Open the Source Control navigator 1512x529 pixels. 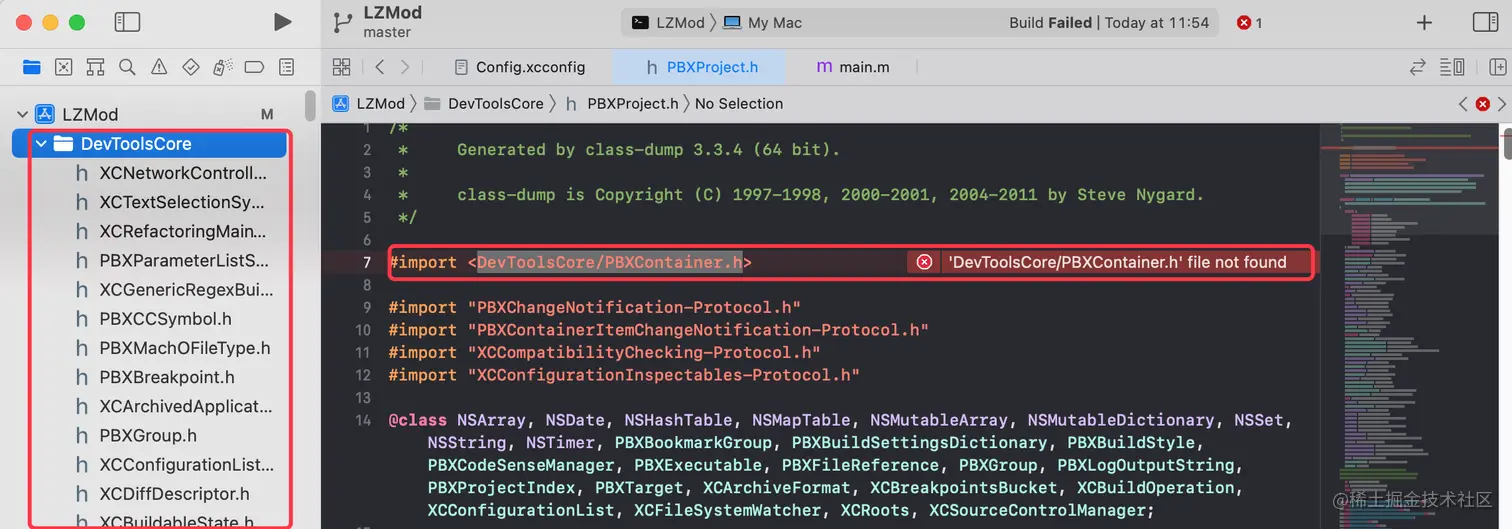(x=64, y=67)
